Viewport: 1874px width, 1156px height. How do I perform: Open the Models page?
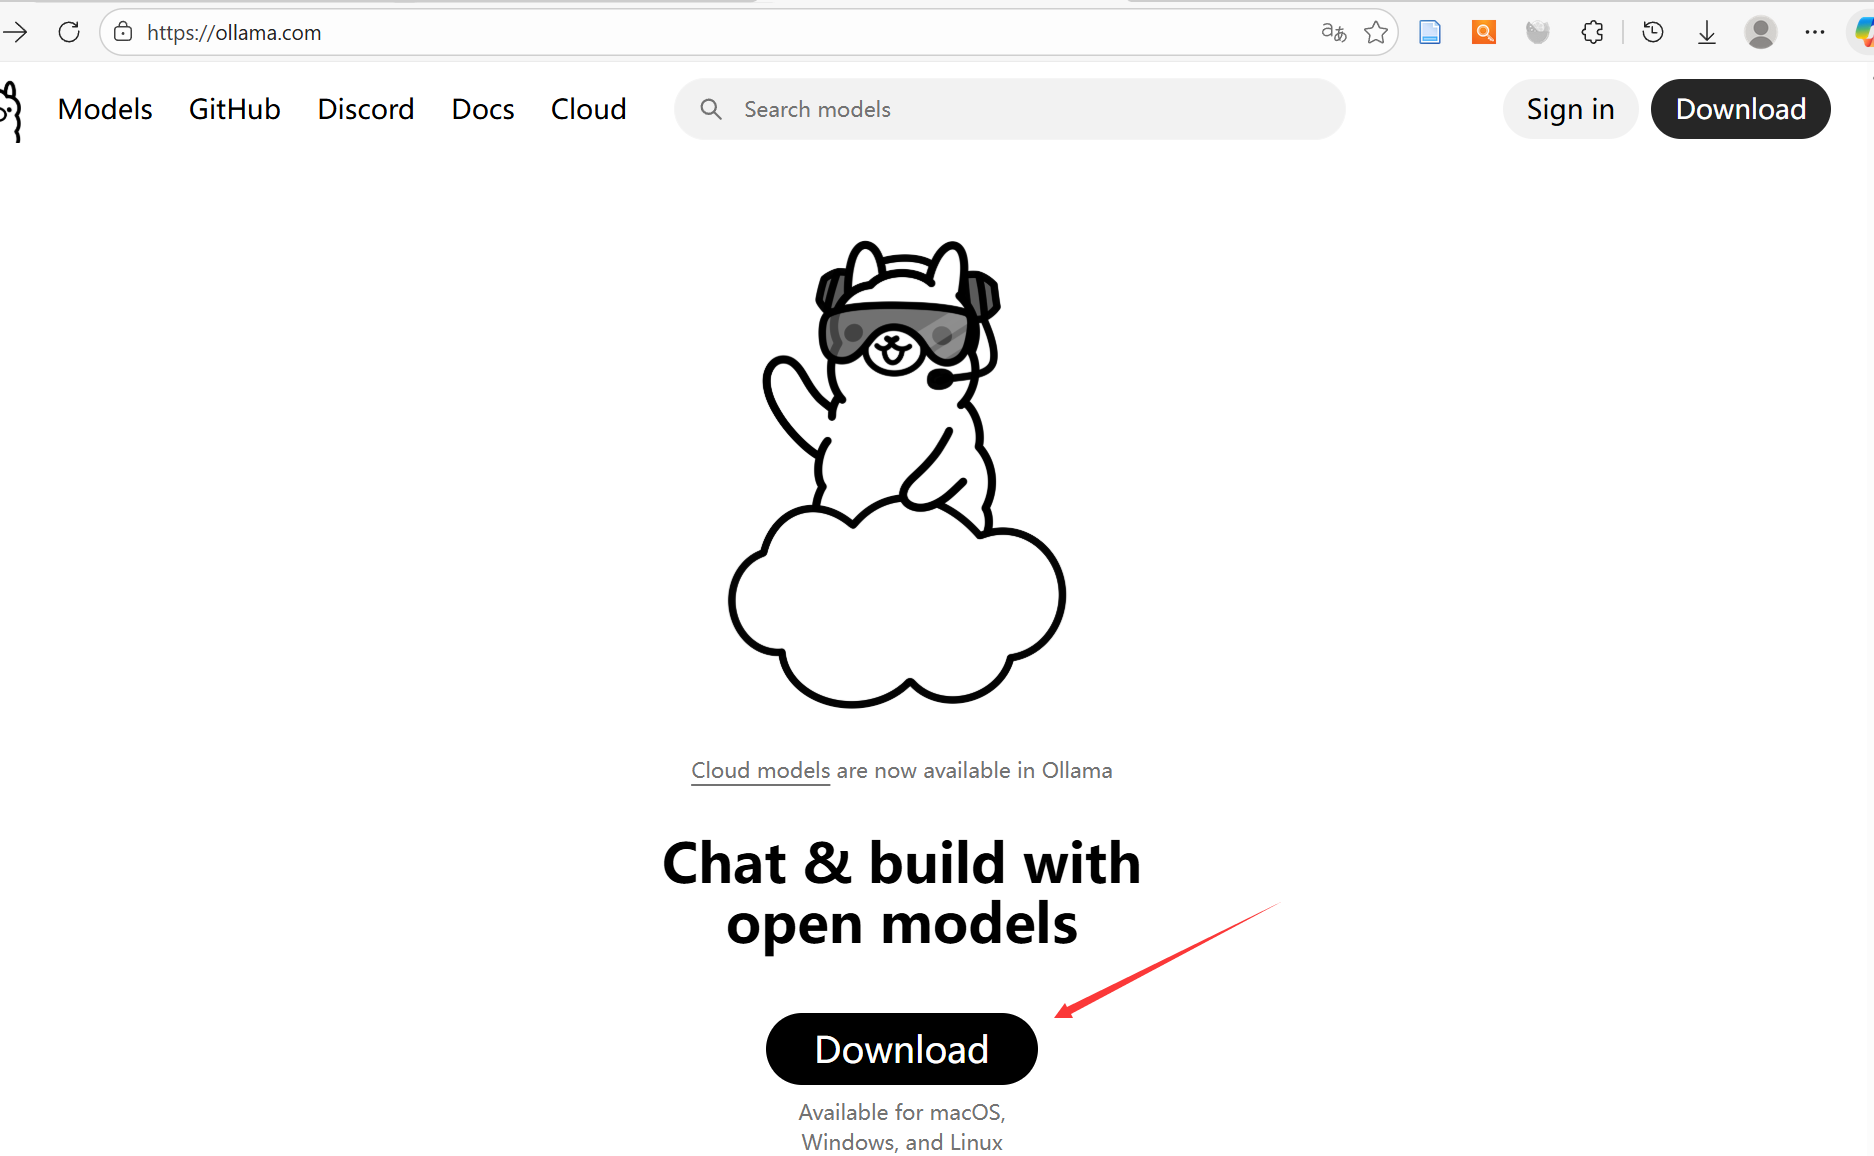click(105, 109)
